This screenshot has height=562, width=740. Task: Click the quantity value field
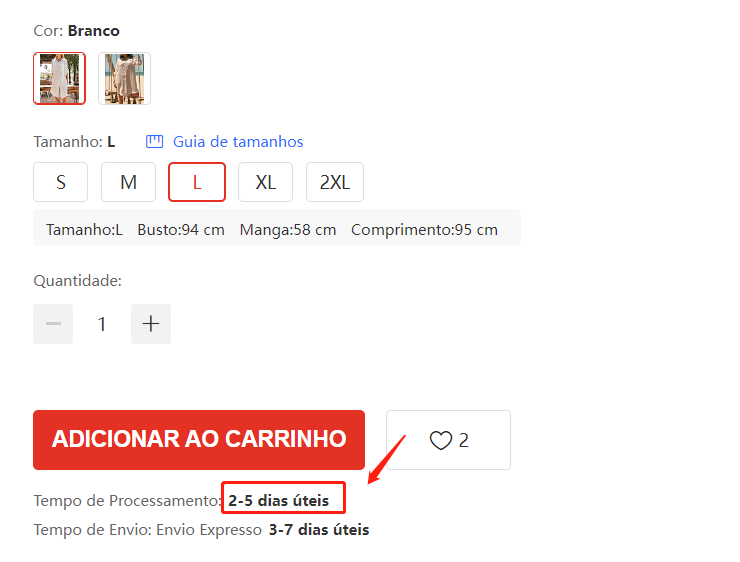tap(102, 324)
